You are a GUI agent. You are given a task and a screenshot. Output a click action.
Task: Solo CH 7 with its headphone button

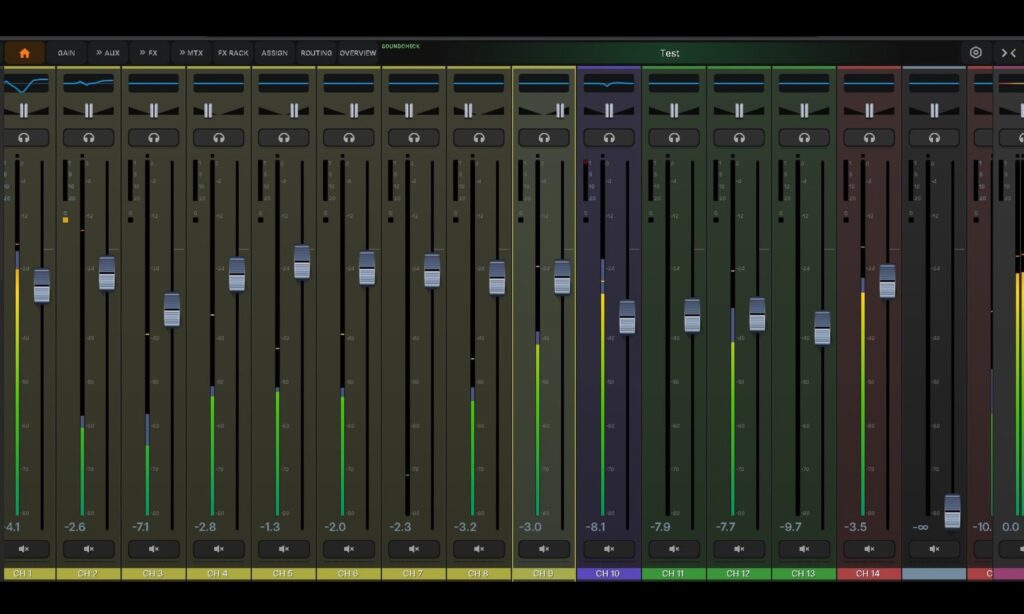(413, 137)
